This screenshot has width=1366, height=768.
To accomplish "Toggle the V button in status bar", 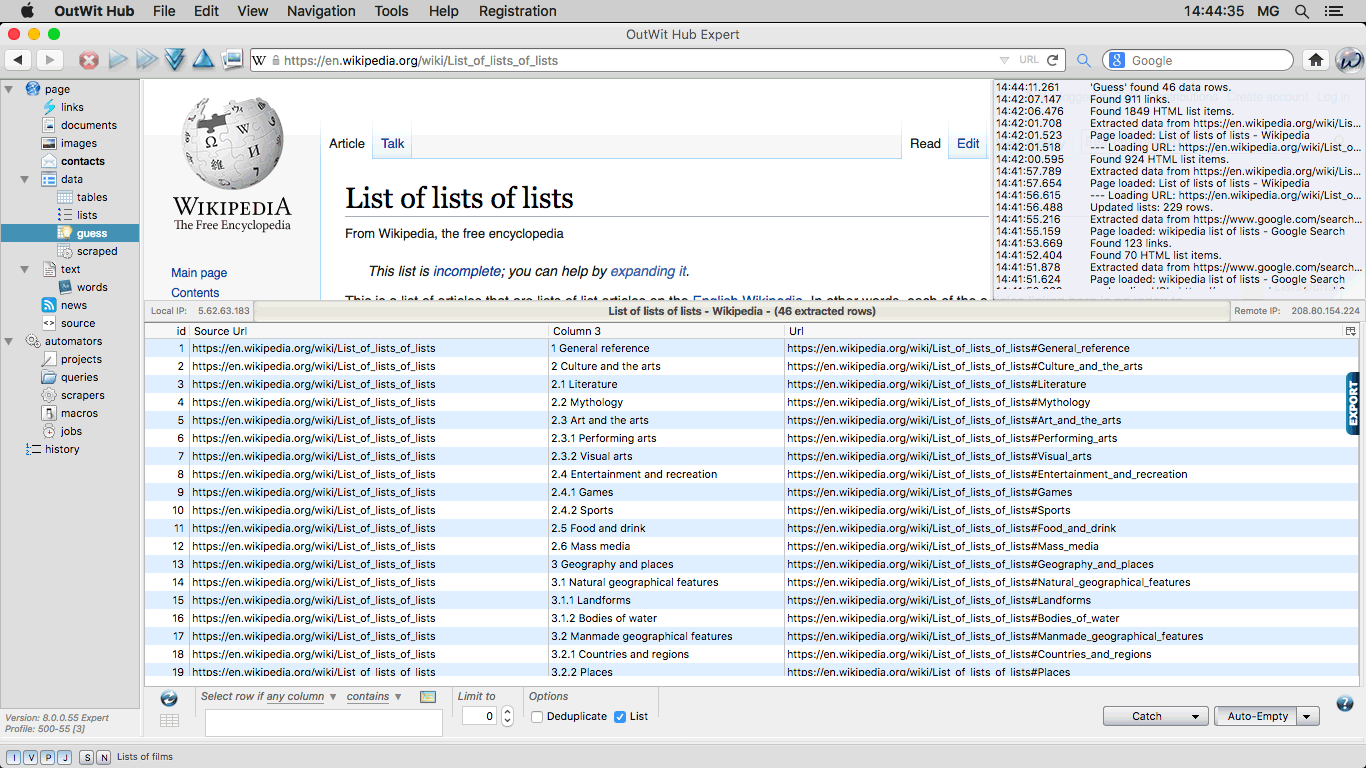I will point(31,757).
